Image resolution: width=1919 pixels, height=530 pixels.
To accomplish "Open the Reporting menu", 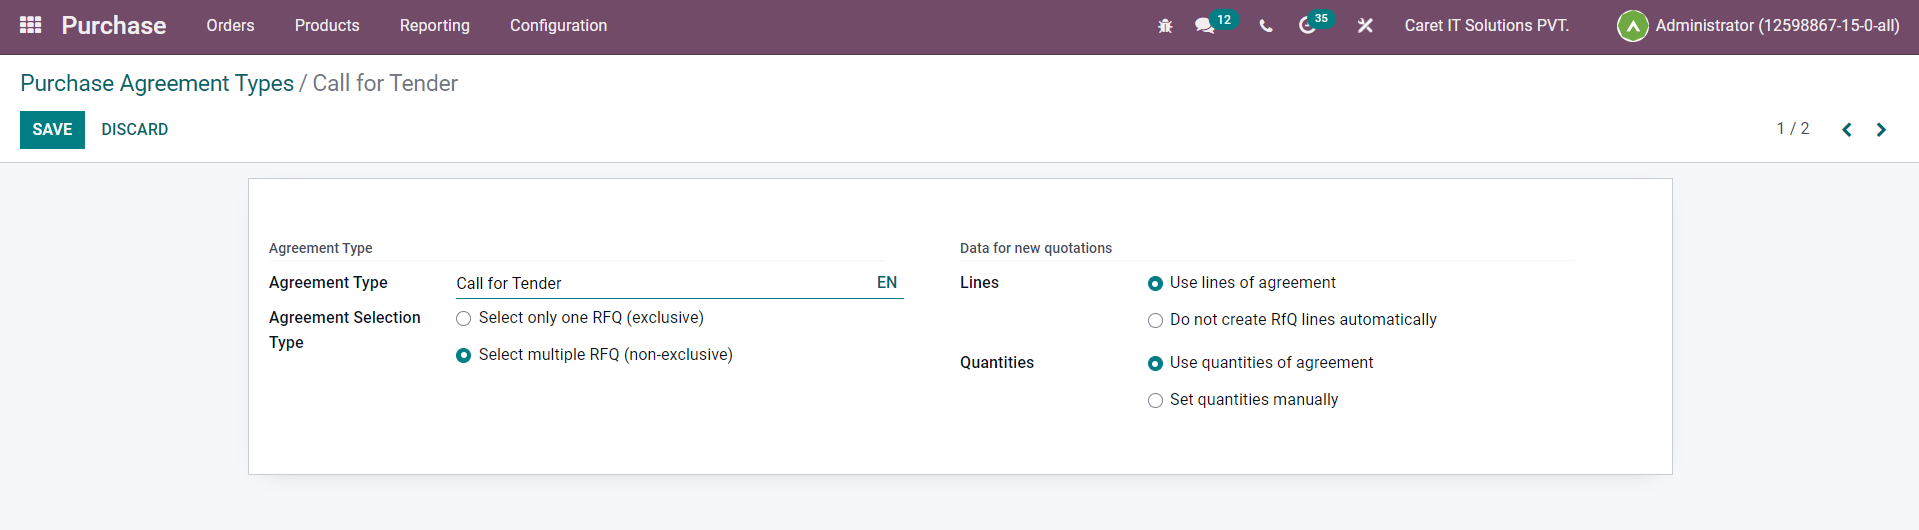I will [x=434, y=26].
